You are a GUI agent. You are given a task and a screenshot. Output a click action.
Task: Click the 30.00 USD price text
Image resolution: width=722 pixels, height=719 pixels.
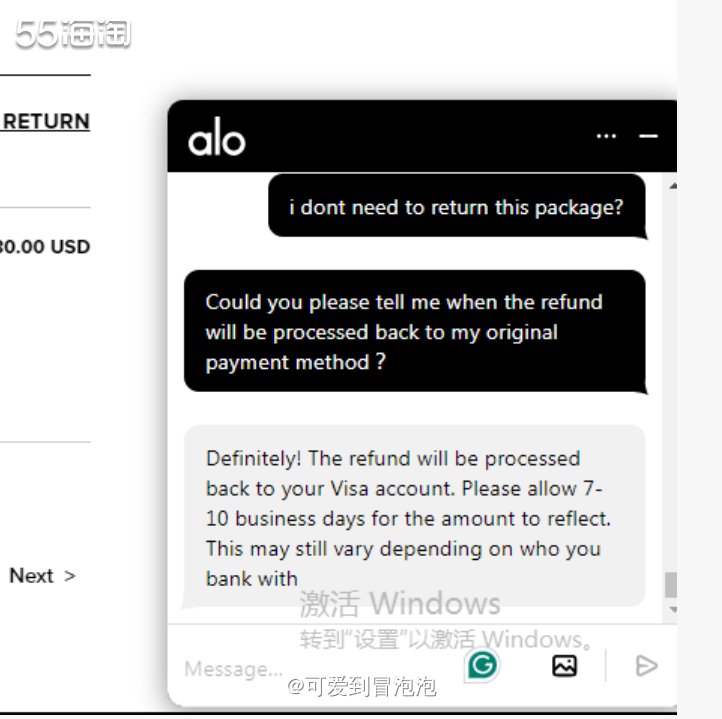tap(45, 247)
